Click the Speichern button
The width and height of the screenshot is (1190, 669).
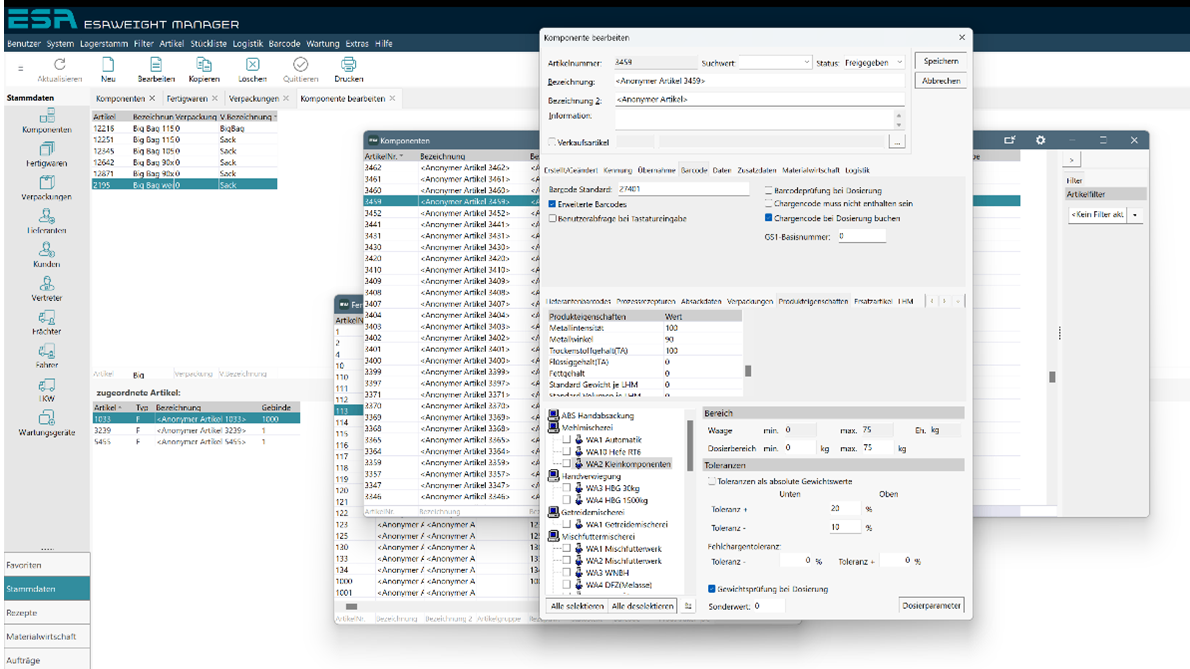point(940,62)
